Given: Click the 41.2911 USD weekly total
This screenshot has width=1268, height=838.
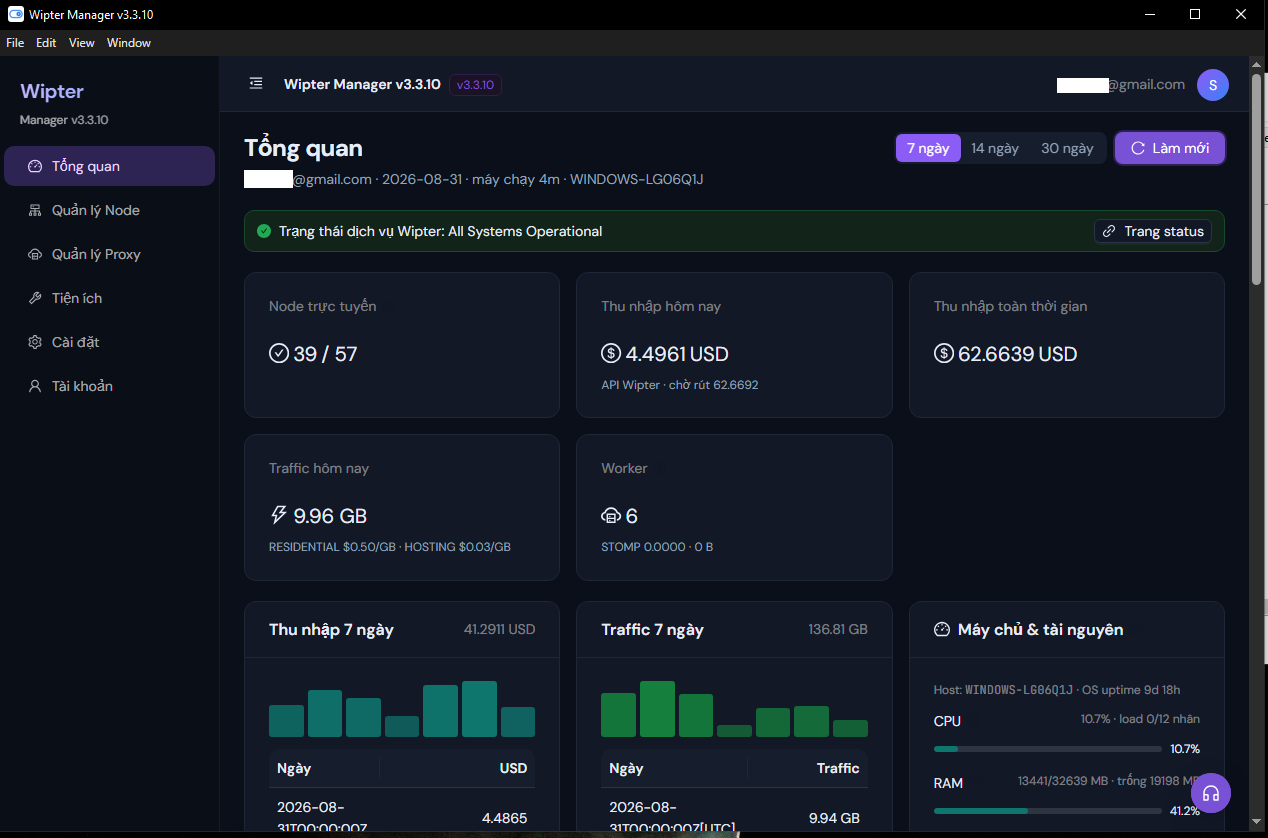Looking at the screenshot, I should 499,630.
